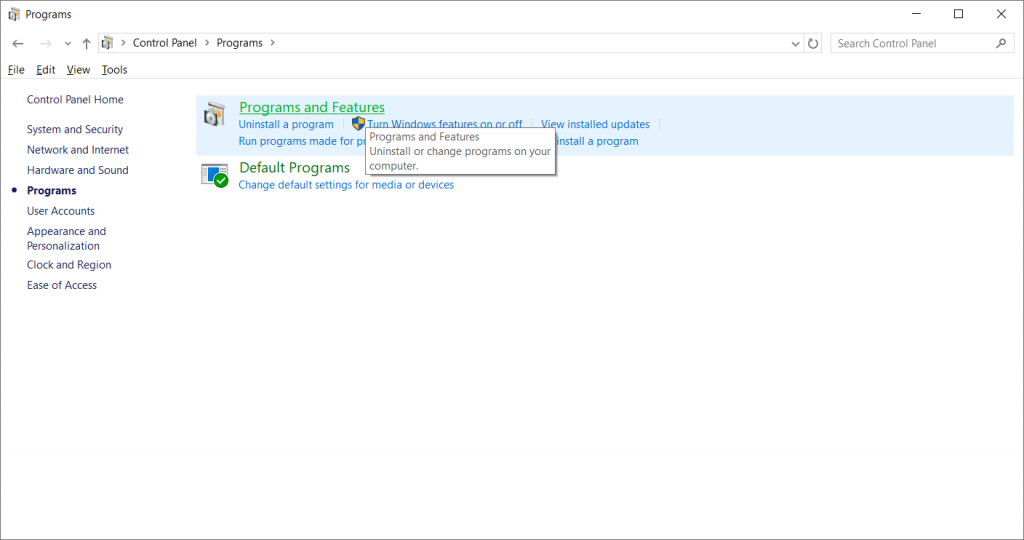Expand the chevron after Programs breadcrumb
Screen dimensions: 1024x540
[272, 42]
